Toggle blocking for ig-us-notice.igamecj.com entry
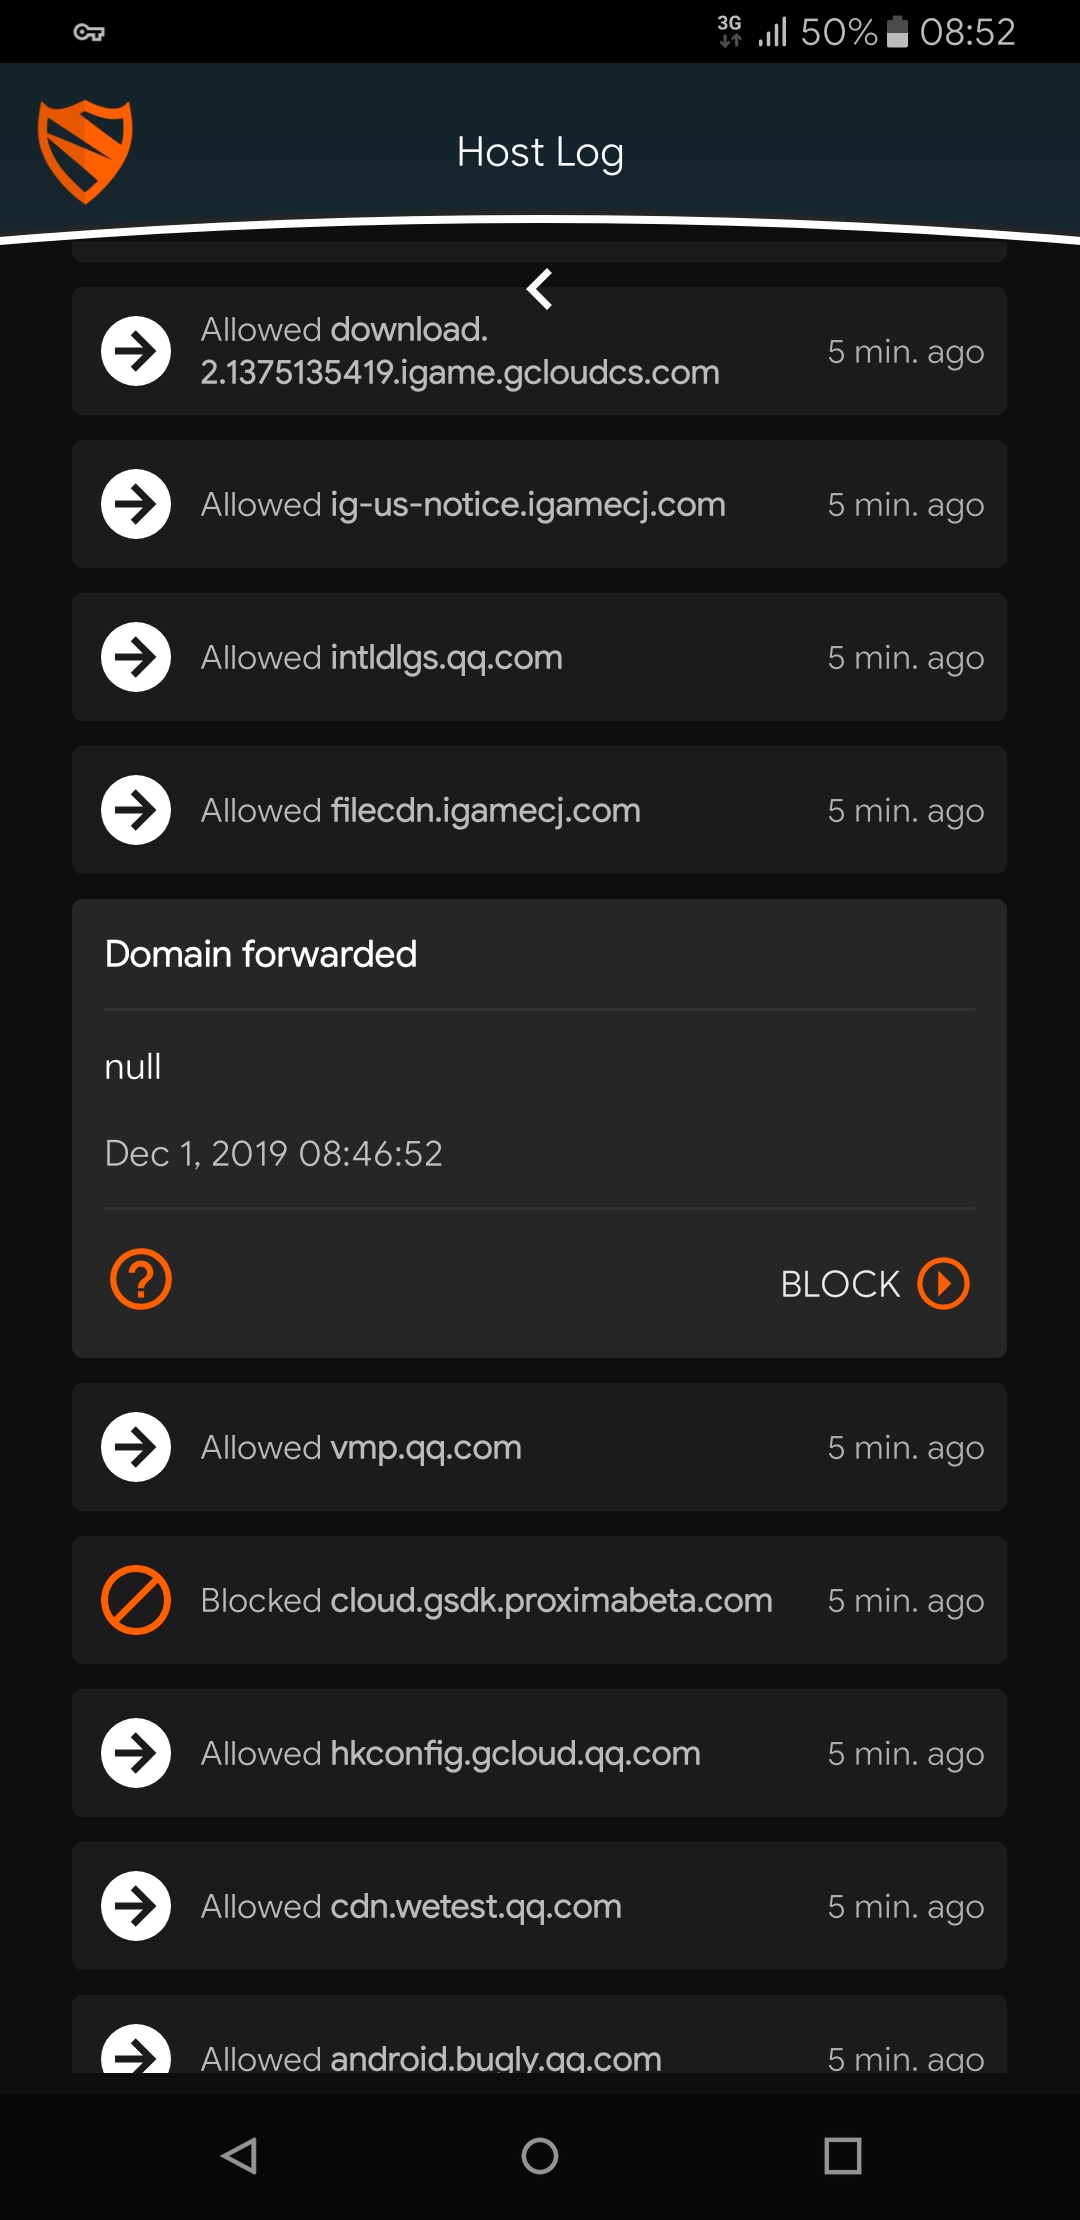The image size is (1080, 2220). click(x=135, y=504)
